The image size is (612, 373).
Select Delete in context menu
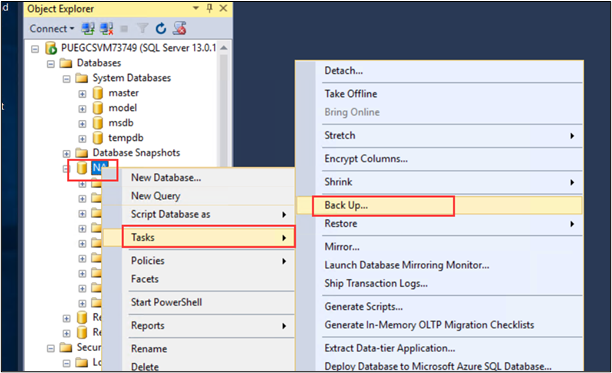click(199, 366)
